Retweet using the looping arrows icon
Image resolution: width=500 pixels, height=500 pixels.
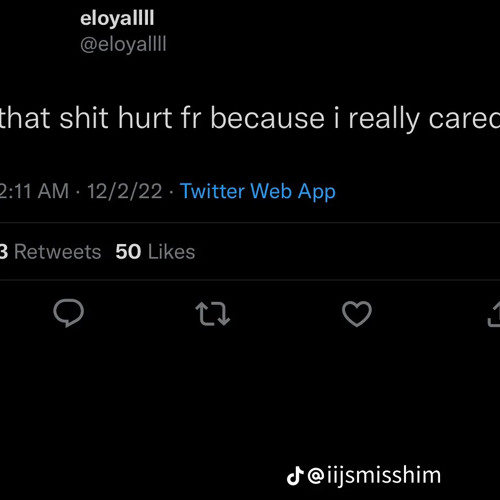pyautogui.click(x=213, y=313)
